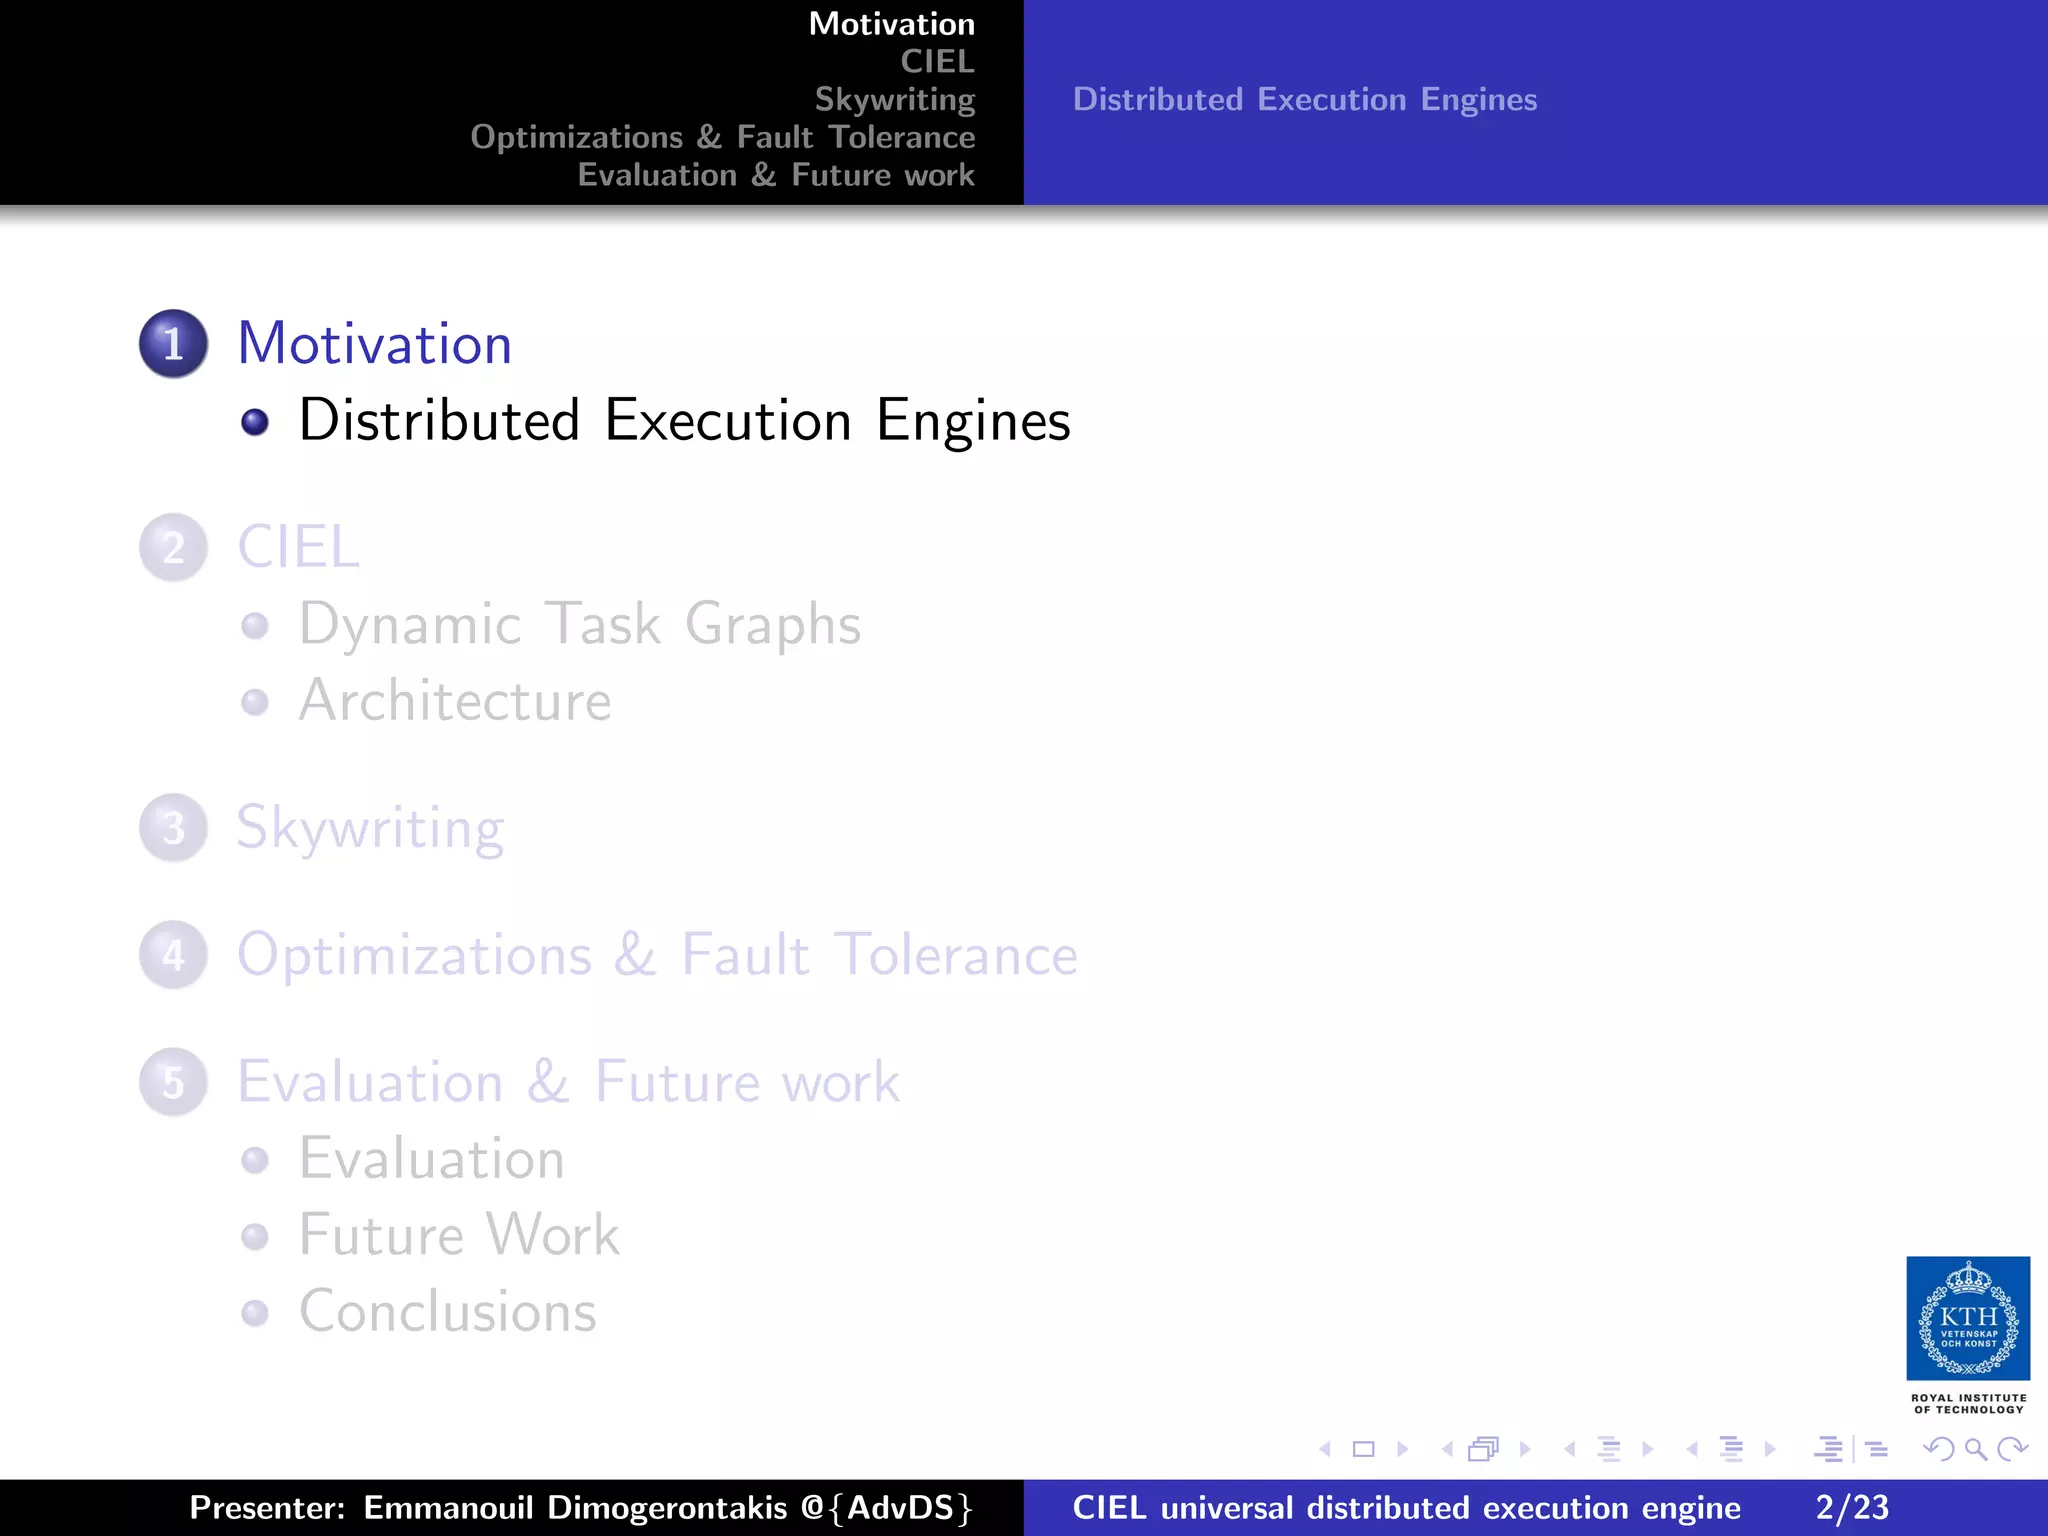Click the previous slide arrow beside the slide rectangle icon
Screen dimensions: 2048x1536
(1325, 1449)
